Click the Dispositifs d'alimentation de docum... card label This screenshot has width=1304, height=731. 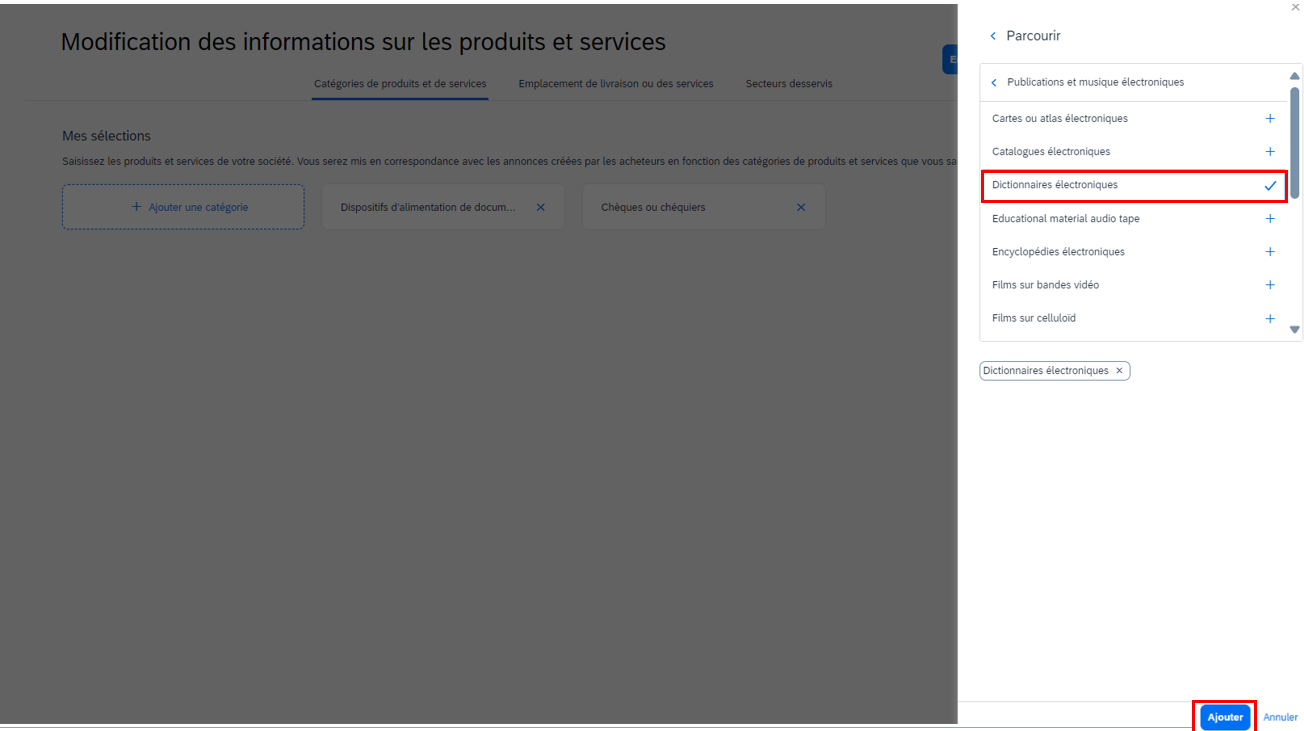tap(428, 207)
